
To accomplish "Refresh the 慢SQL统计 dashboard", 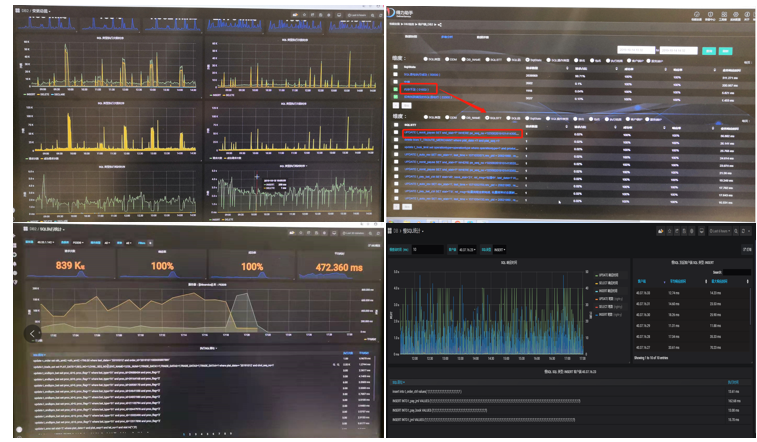I will (743, 231).
